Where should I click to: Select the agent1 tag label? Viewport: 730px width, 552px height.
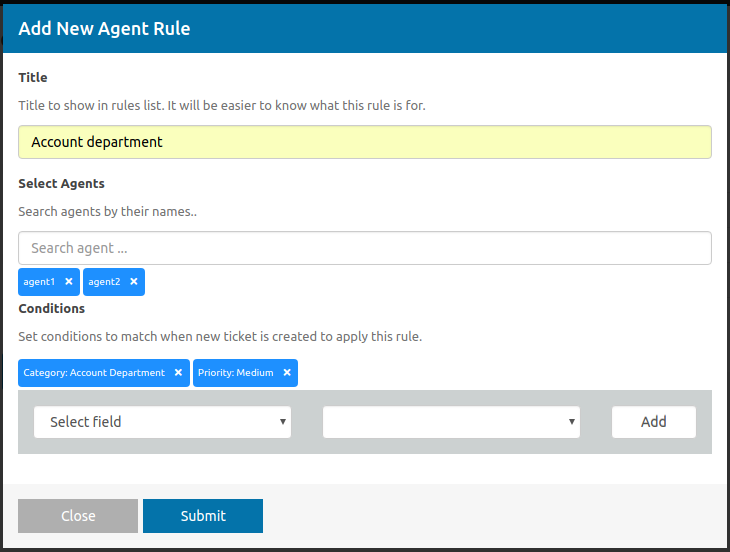pos(40,282)
